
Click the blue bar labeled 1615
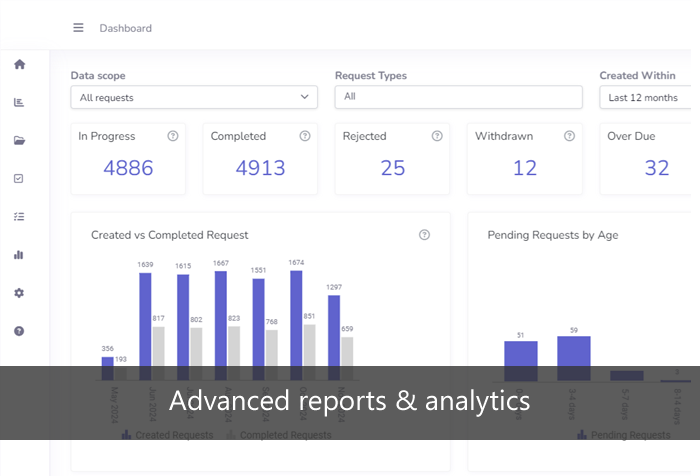[x=183, y=327]
